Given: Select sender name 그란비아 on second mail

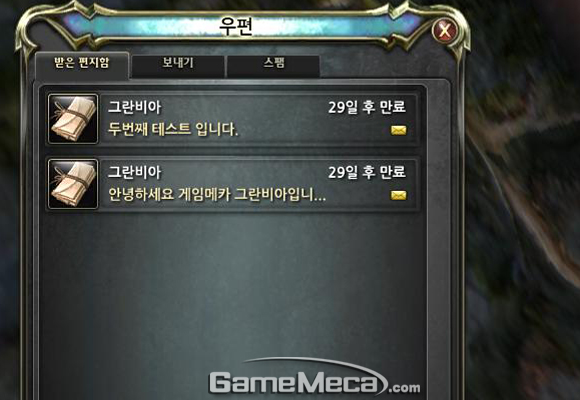Looking at the screenshot, I should 134,173.
